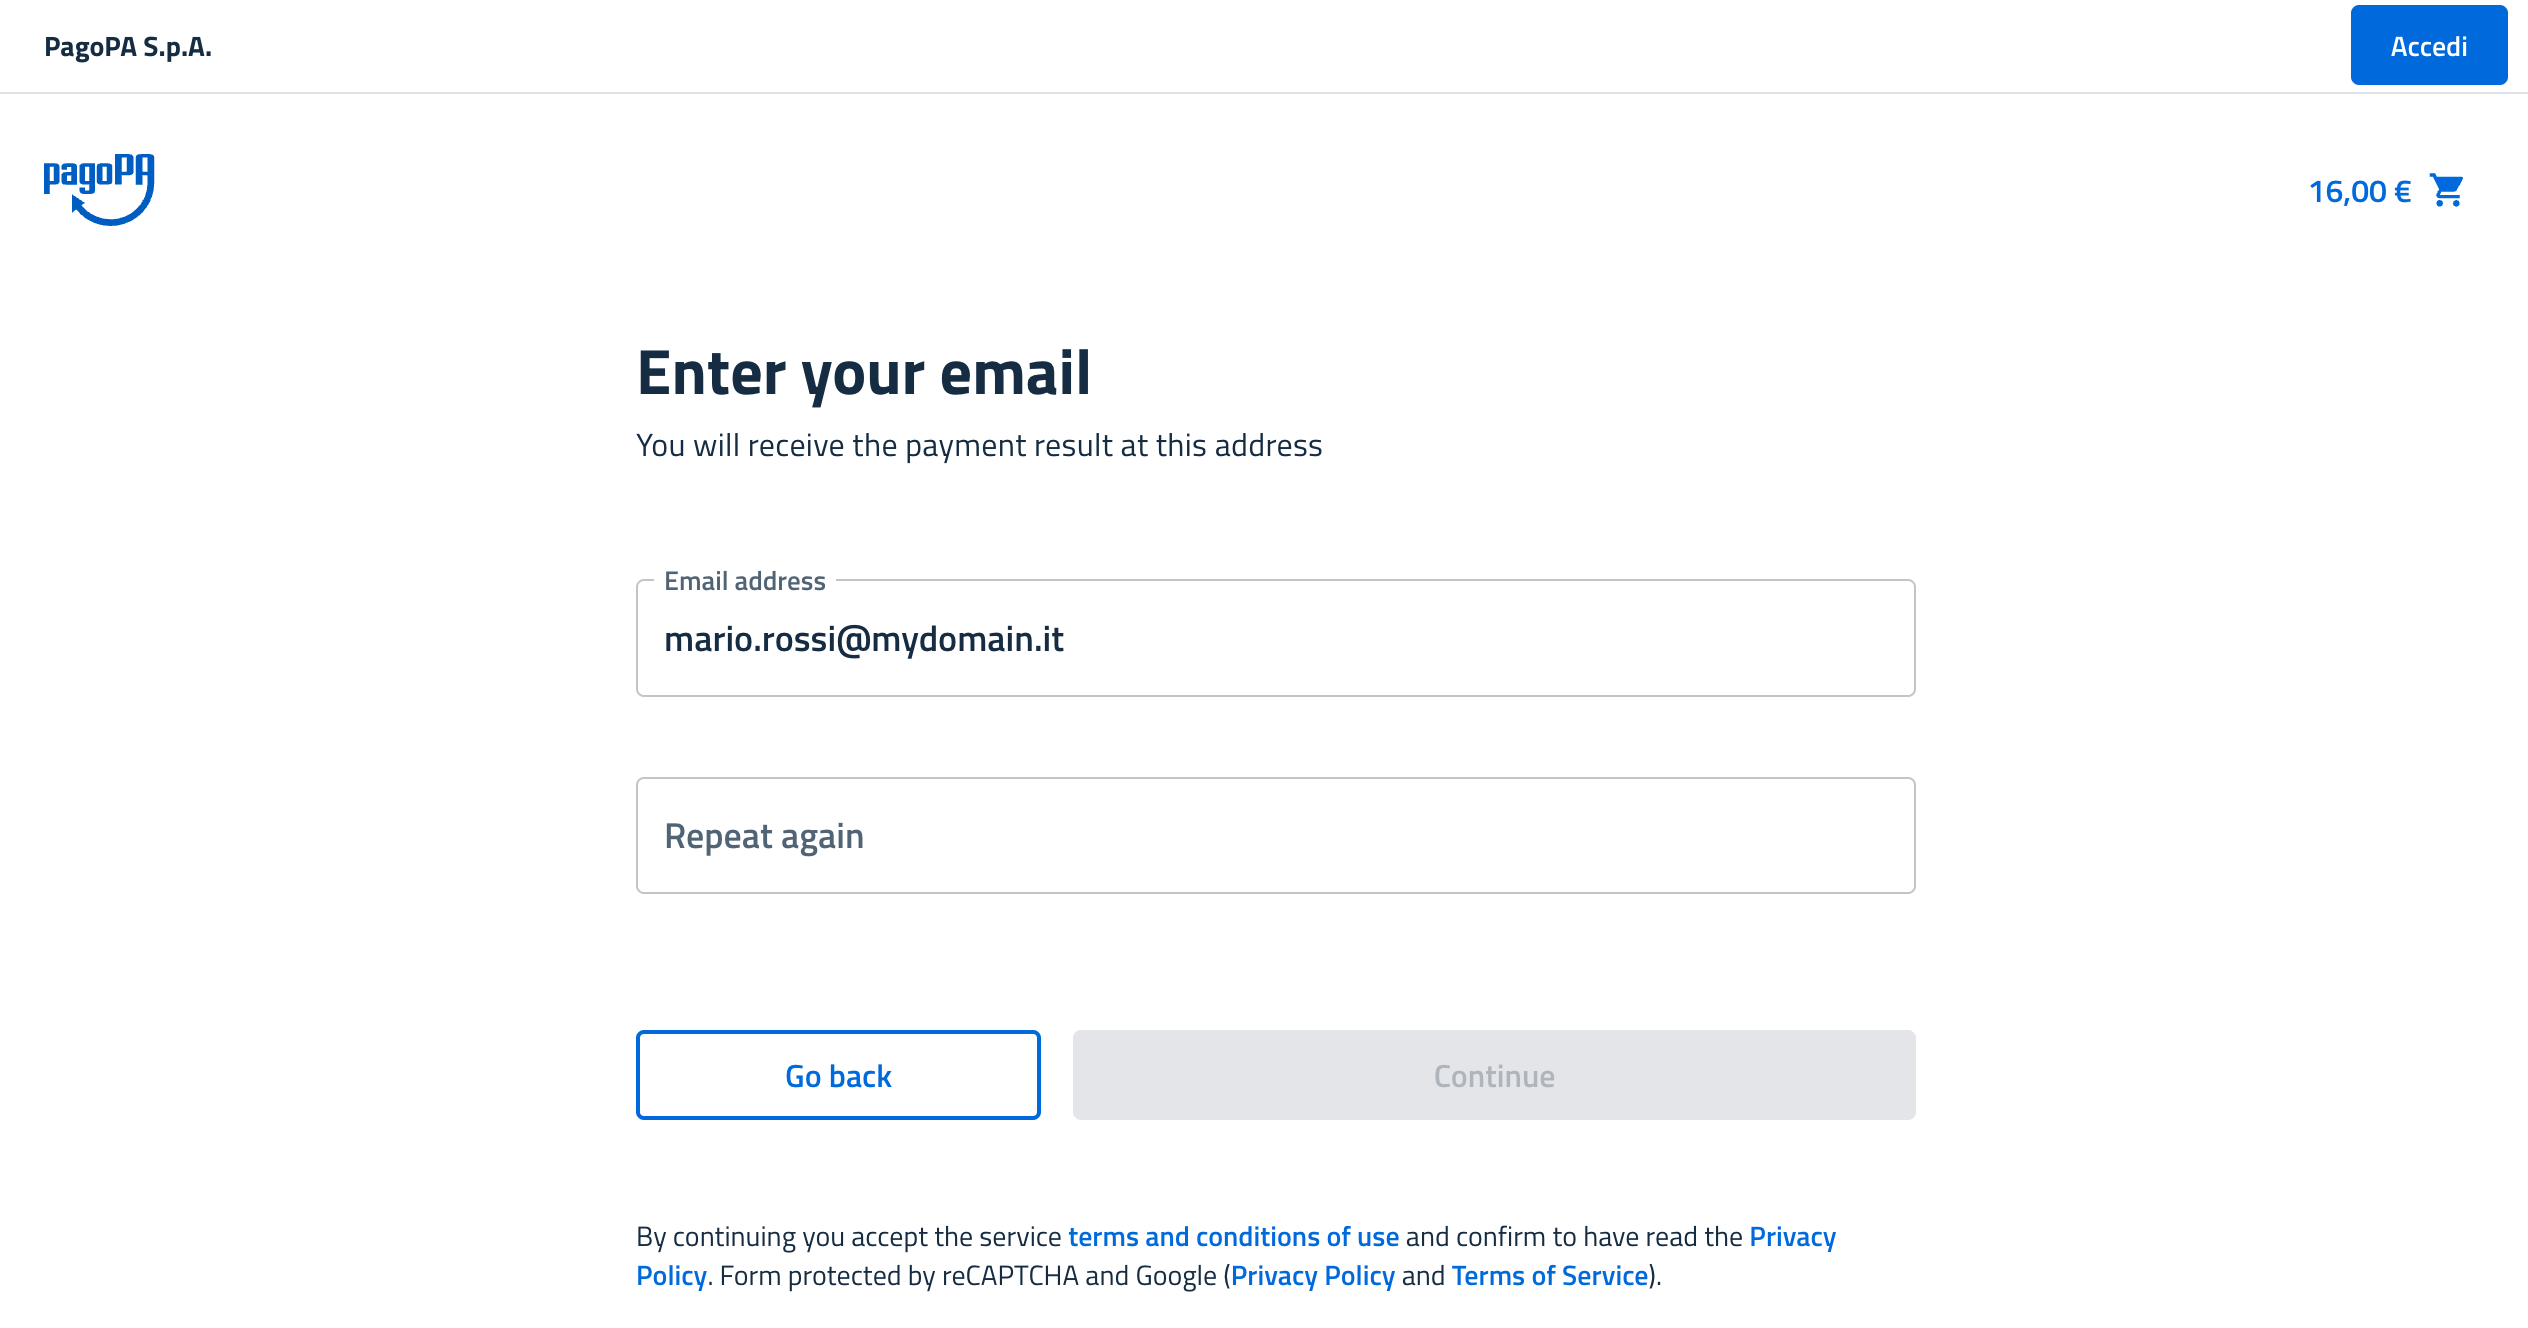Open the shopping cart icon
The image size is (2528, 1328).
click(x=2446, y=190)
